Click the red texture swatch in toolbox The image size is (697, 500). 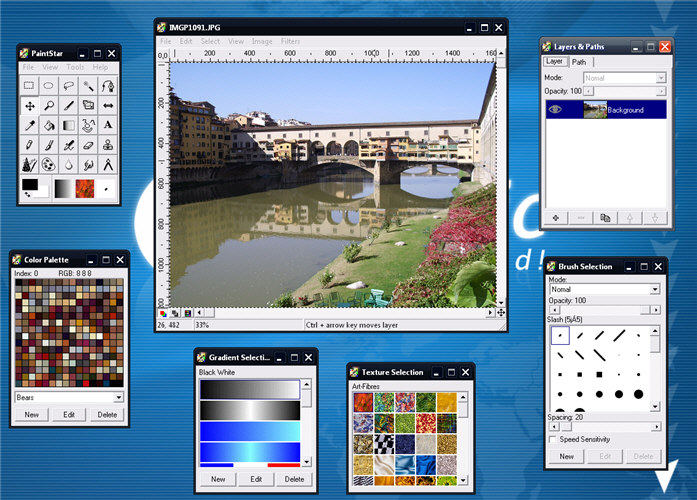[x=85, y=188]
